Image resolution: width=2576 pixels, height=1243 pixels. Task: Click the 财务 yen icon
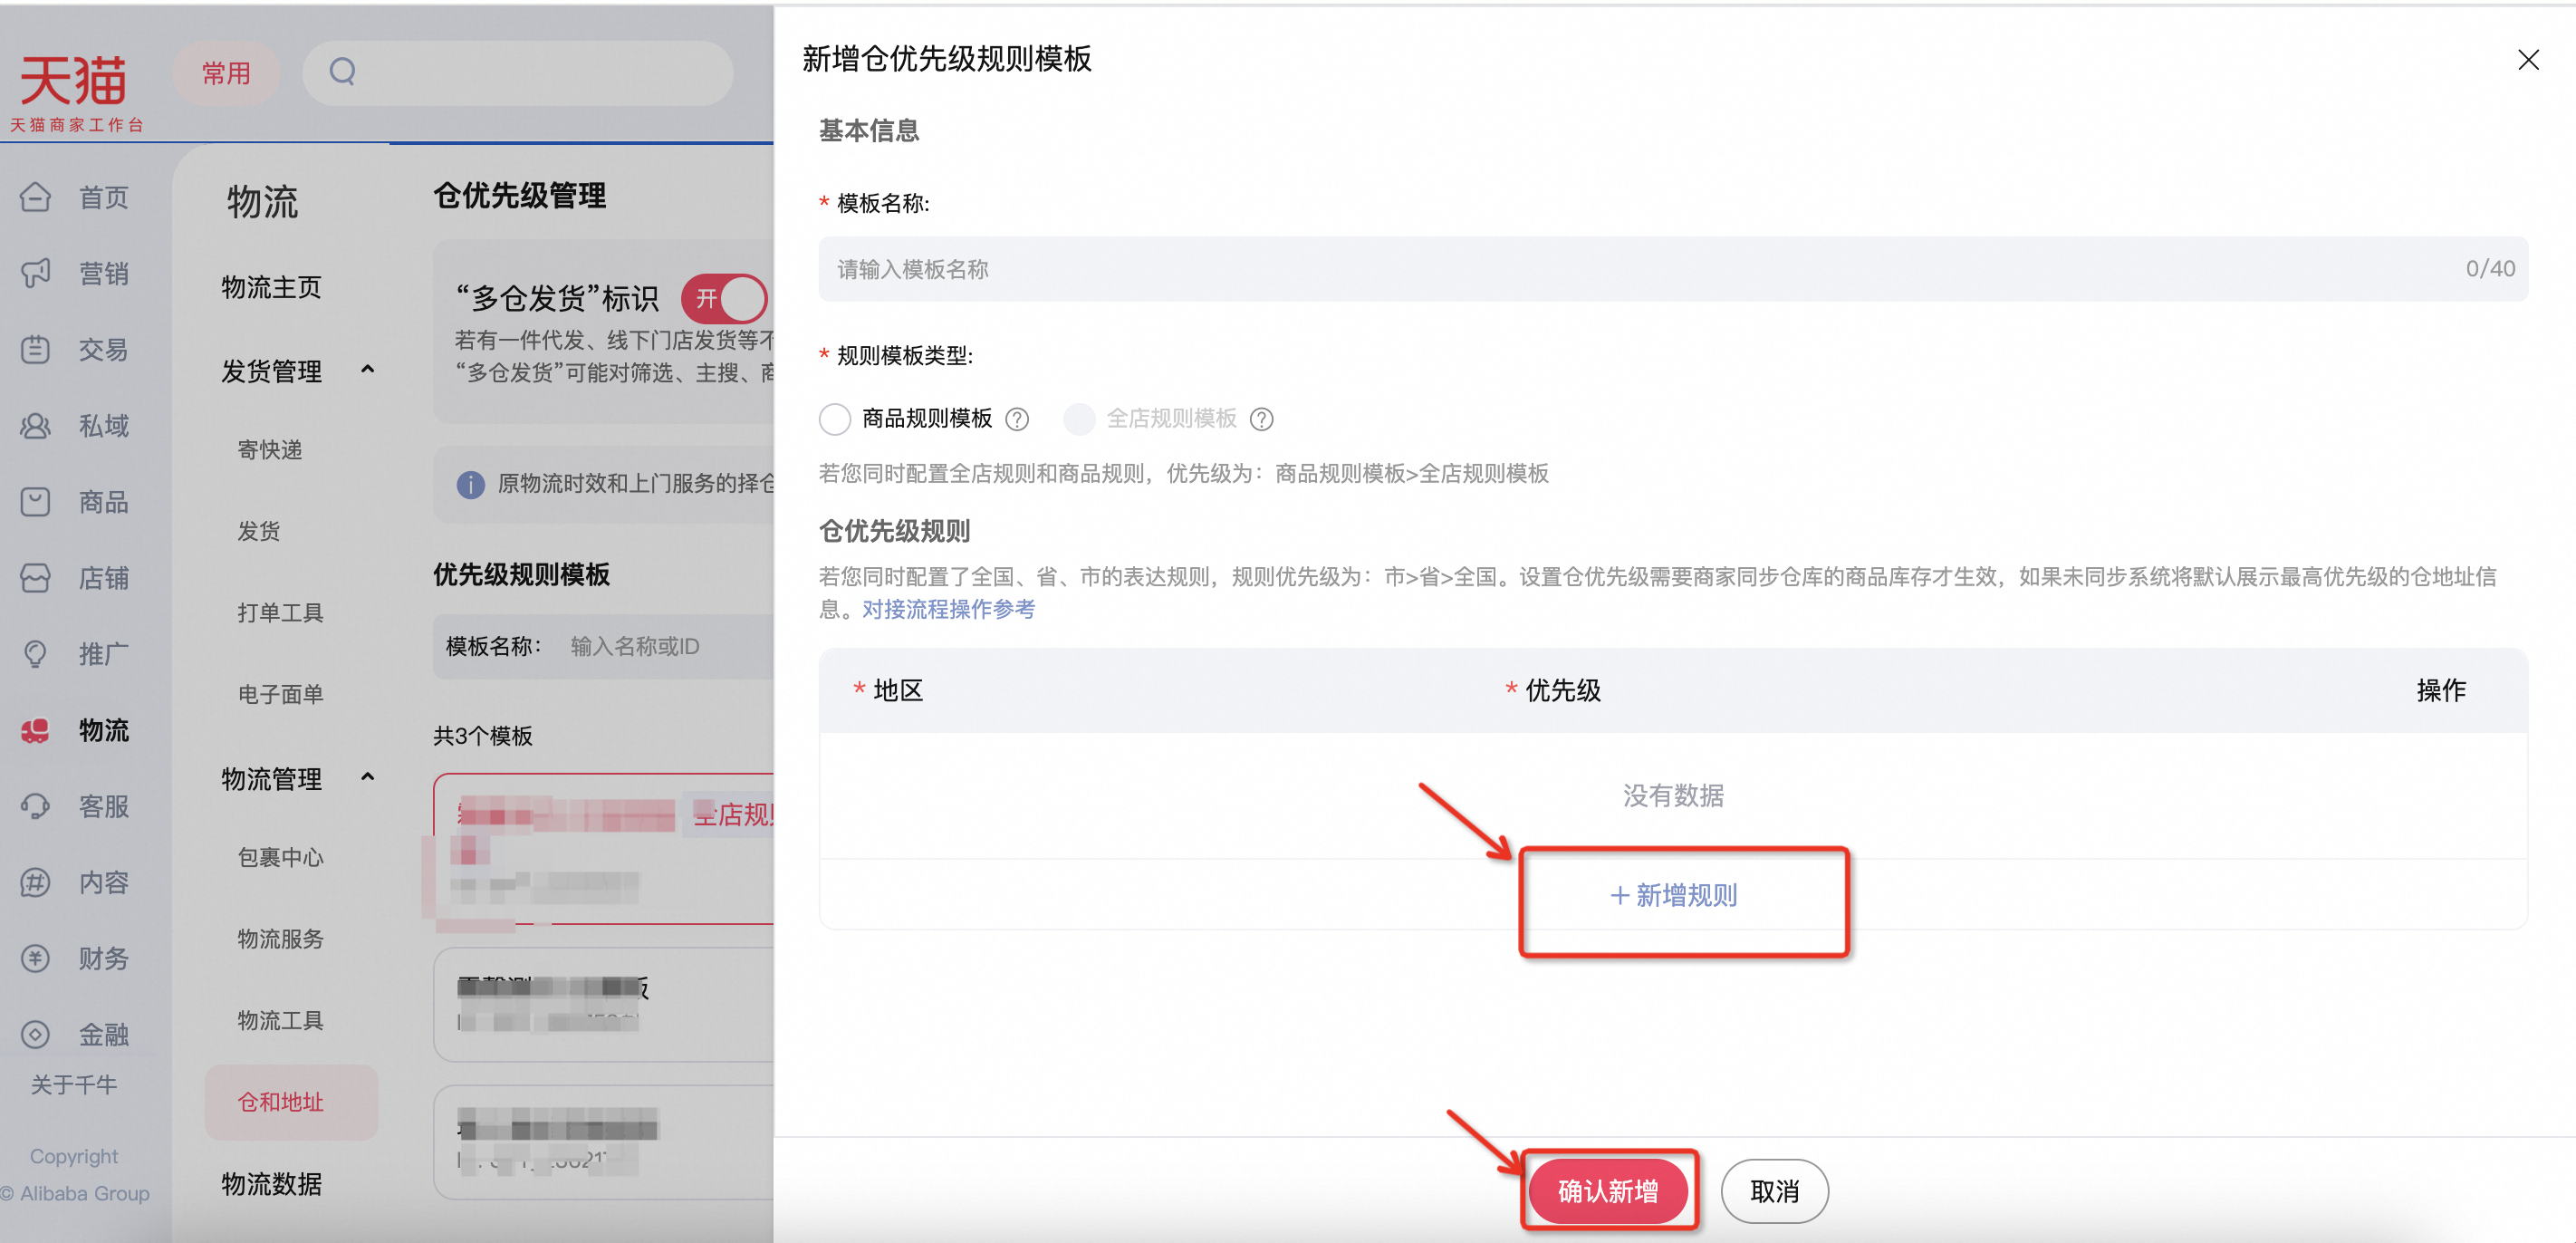point(35,958)
